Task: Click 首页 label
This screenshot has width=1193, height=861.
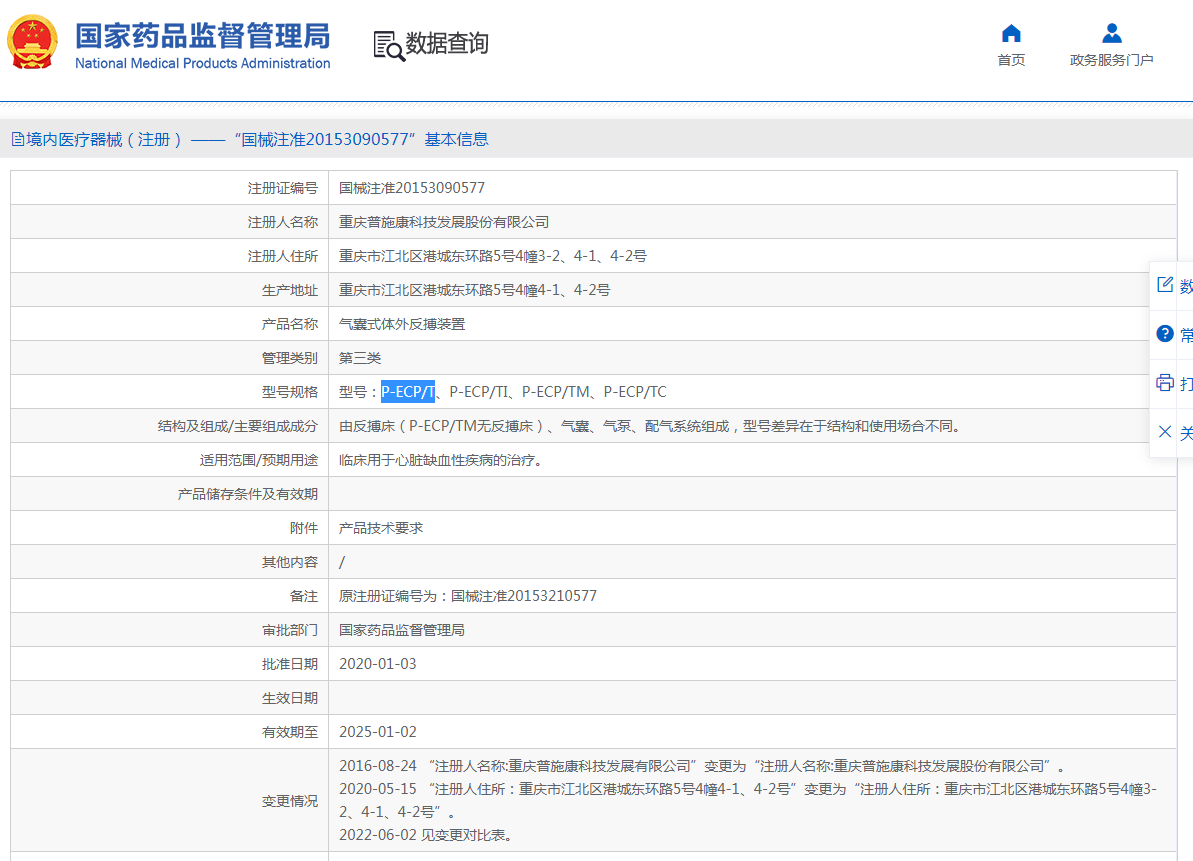Action: (1011, 60)
